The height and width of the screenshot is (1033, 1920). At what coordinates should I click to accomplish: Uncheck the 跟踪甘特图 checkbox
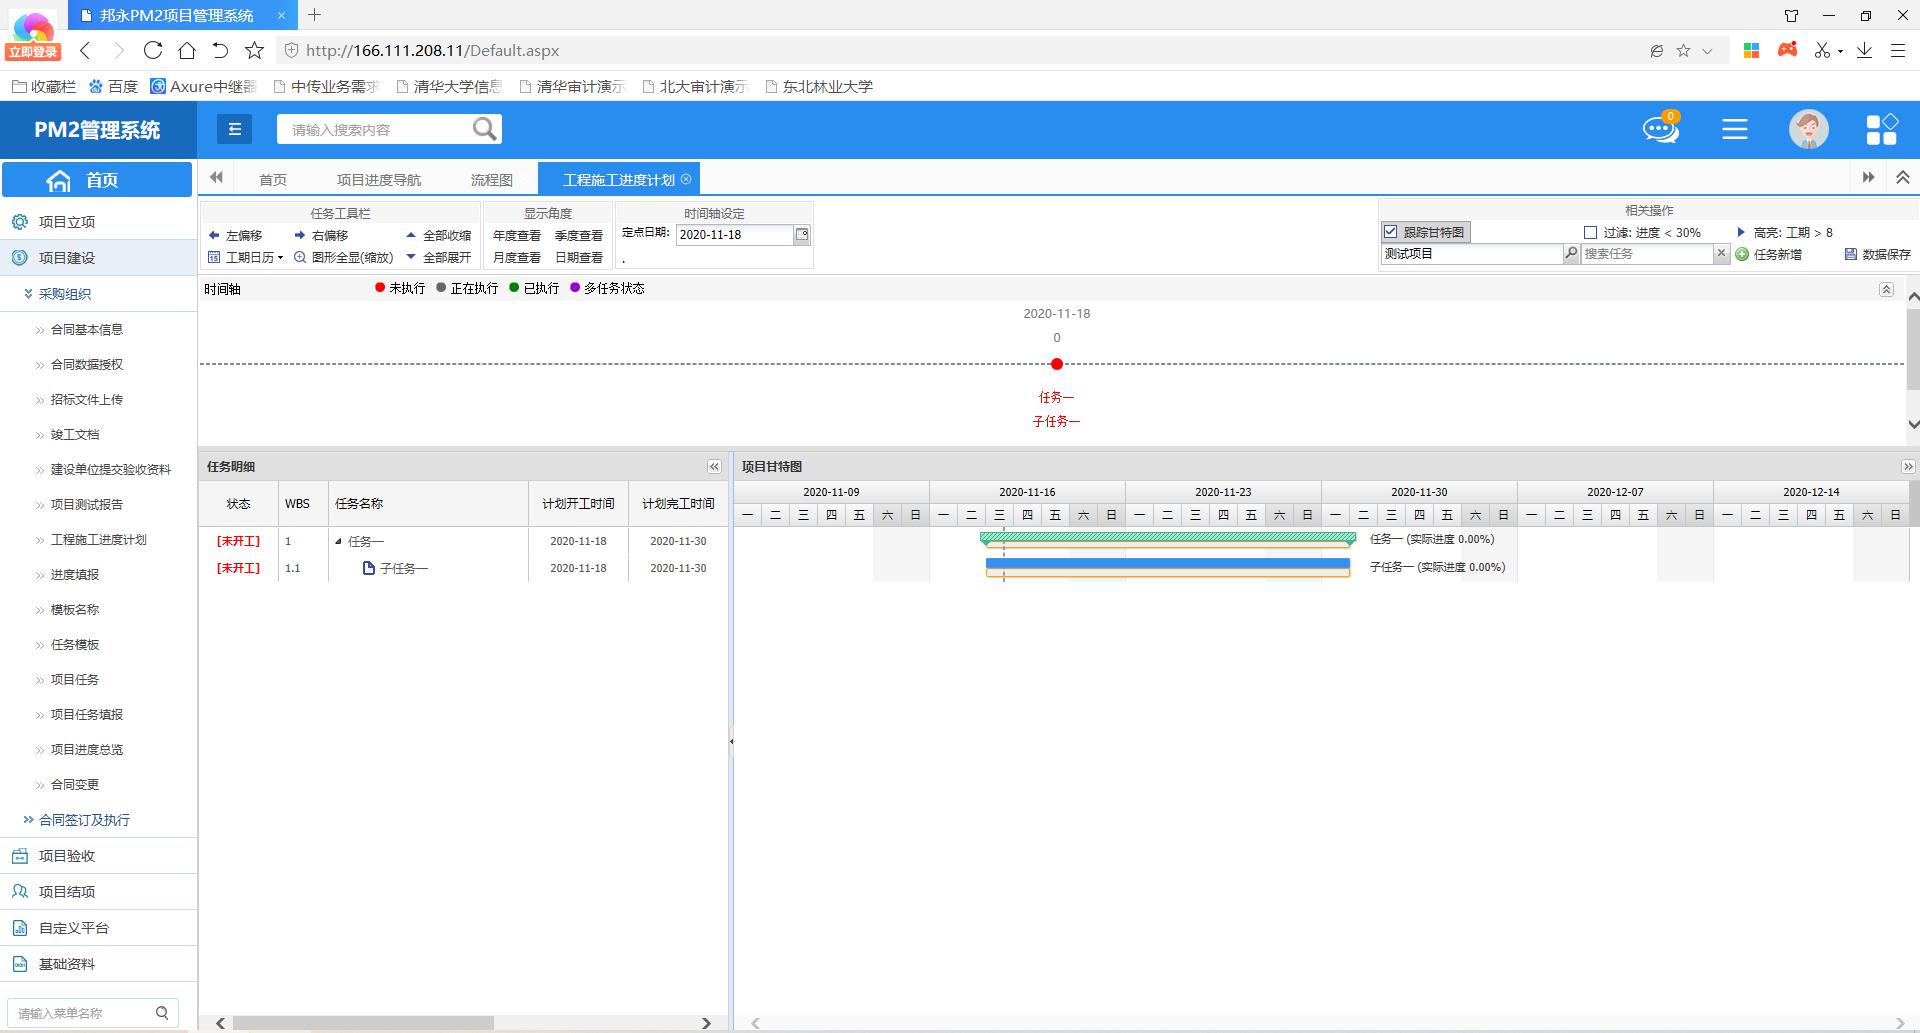(1390, 232)
